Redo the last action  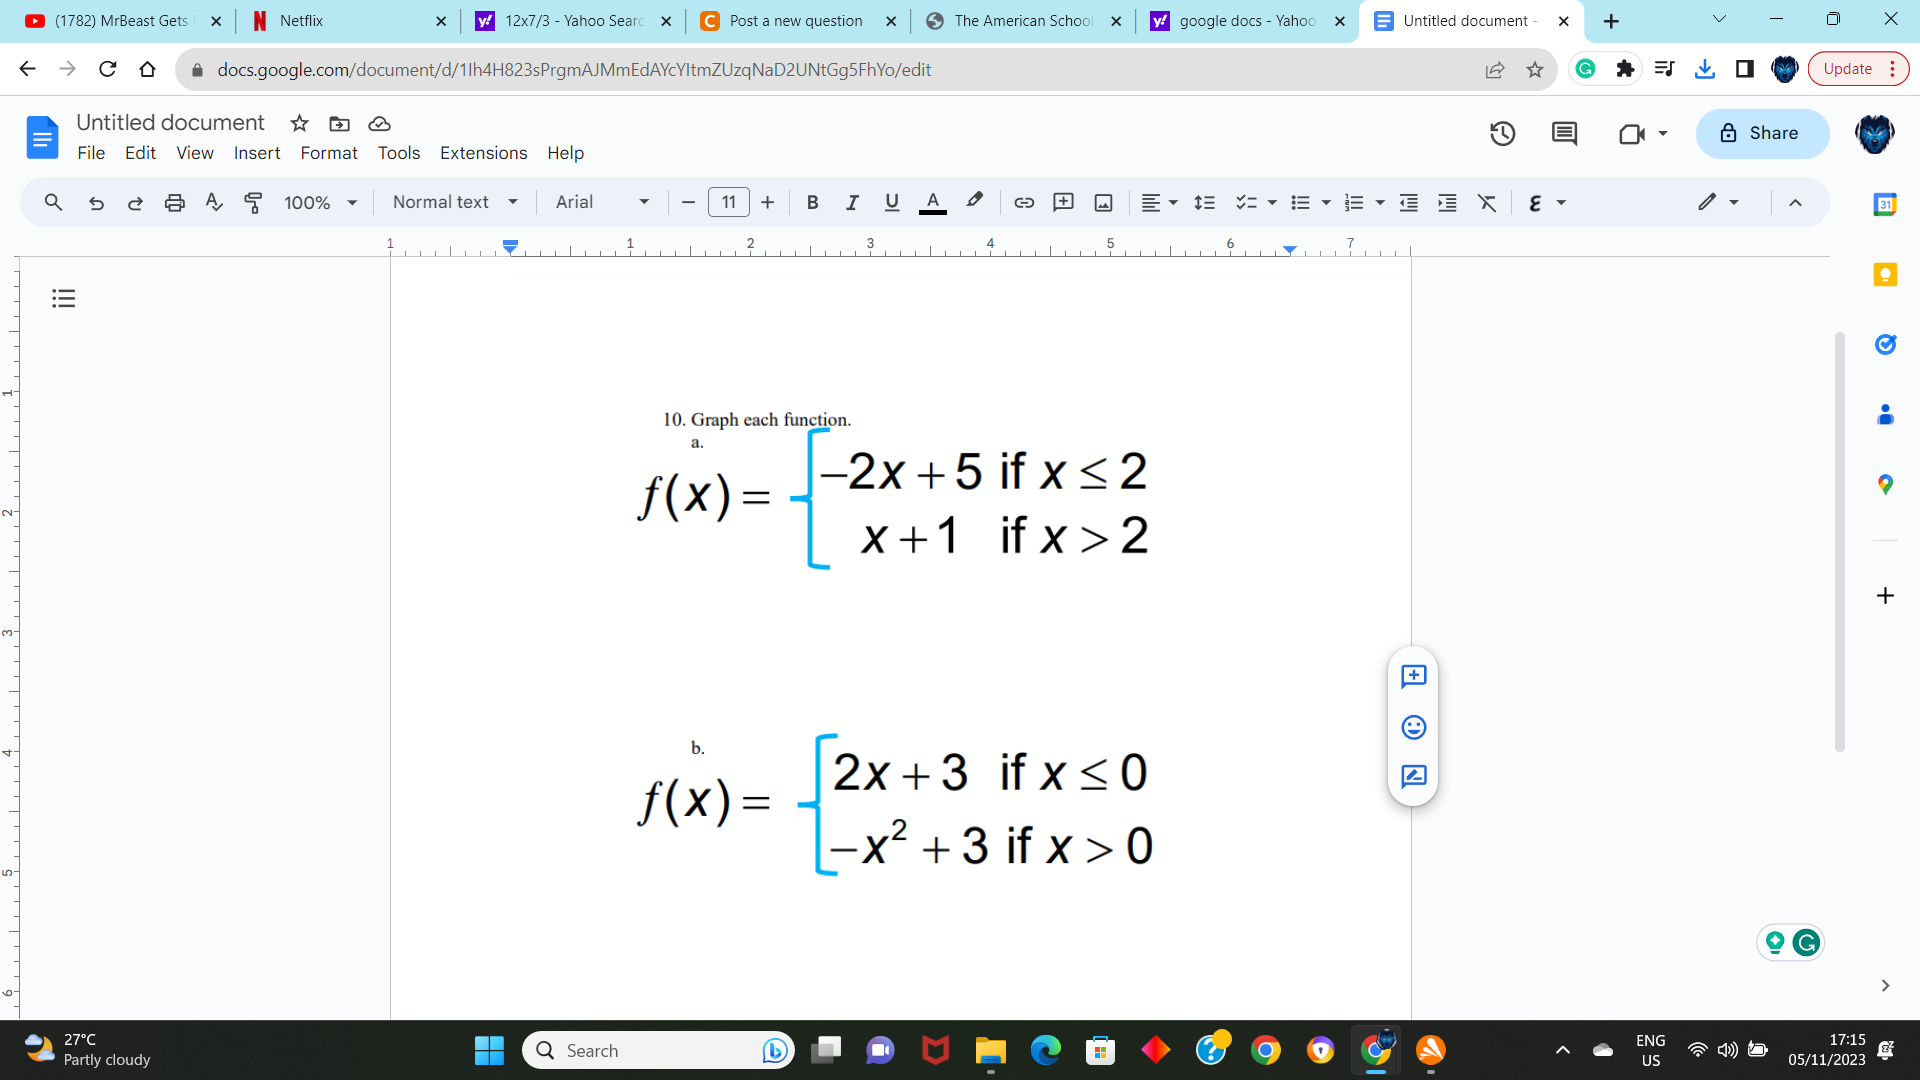(x=135, y=203)
